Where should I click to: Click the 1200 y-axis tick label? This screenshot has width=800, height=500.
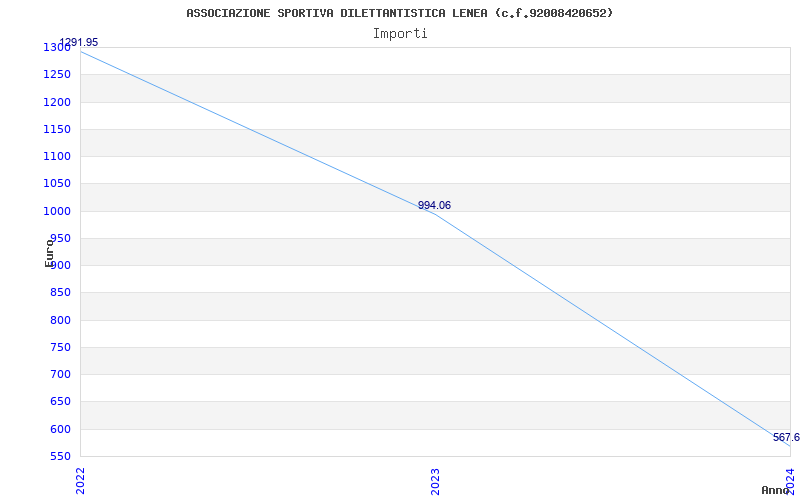57,102
